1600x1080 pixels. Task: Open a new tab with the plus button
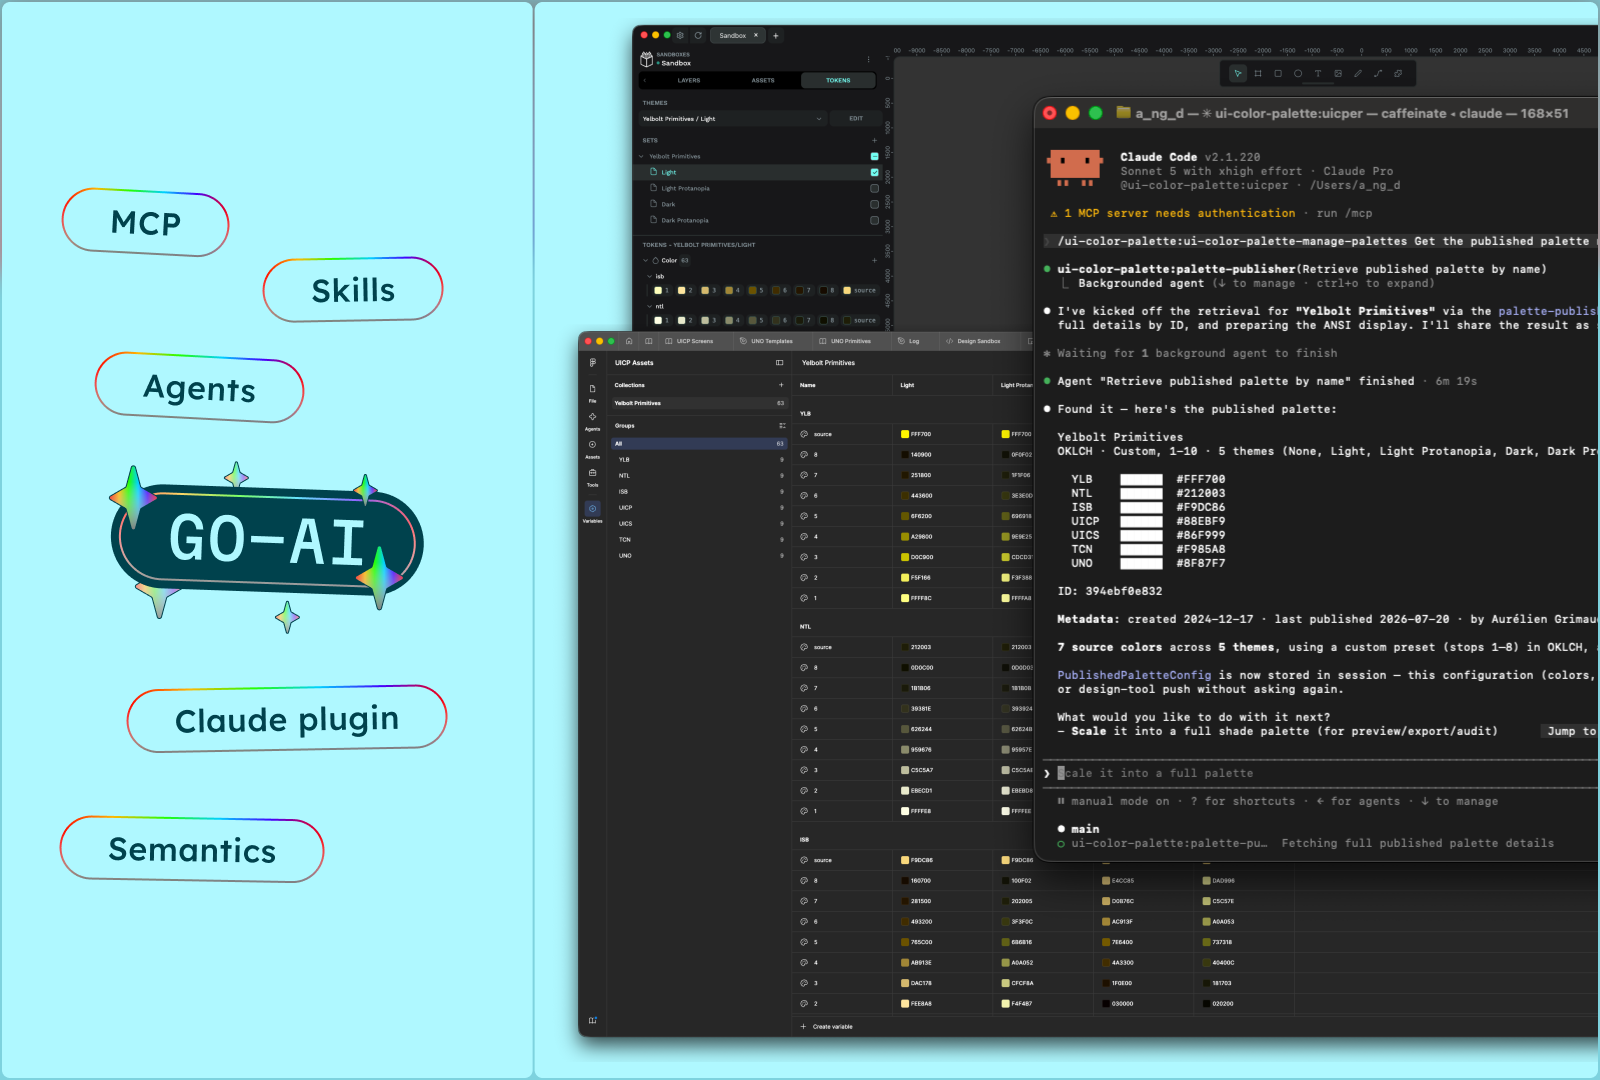[776, 36]
